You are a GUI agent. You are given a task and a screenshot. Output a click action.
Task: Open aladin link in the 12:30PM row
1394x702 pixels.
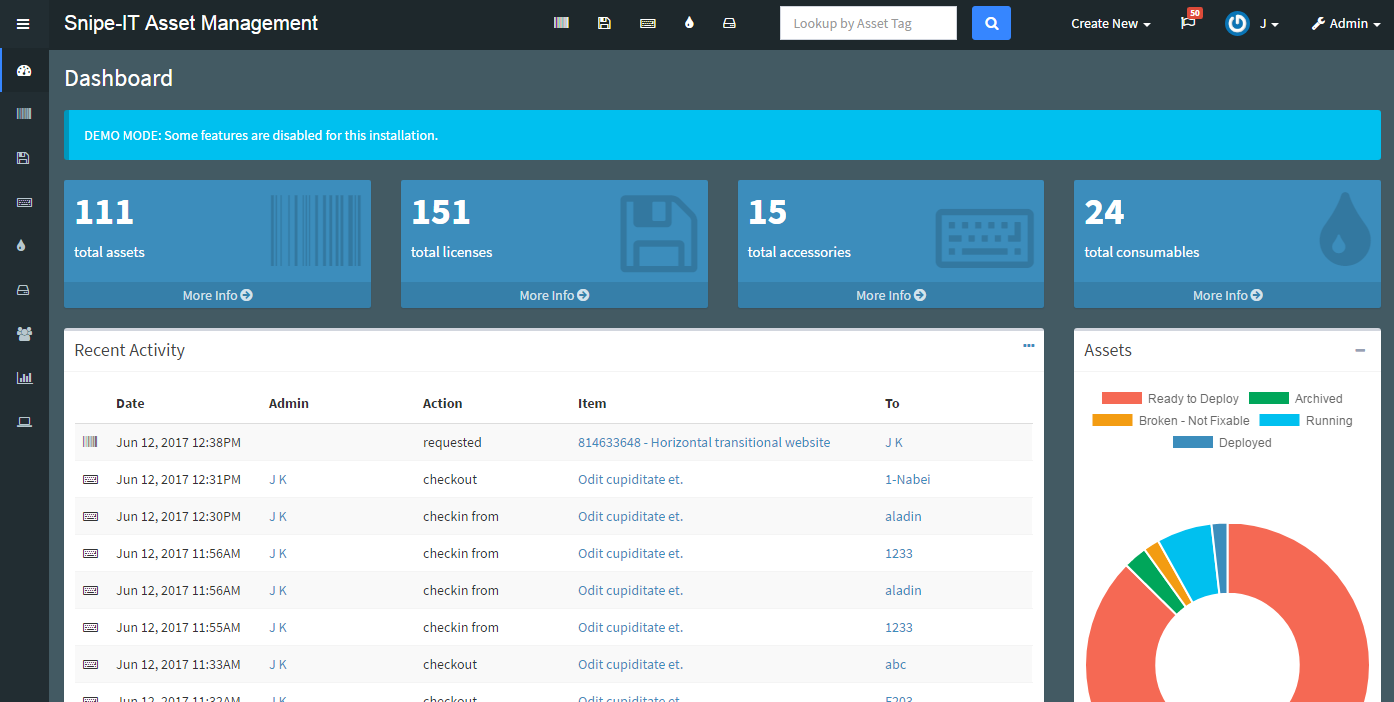coord(903,516)
